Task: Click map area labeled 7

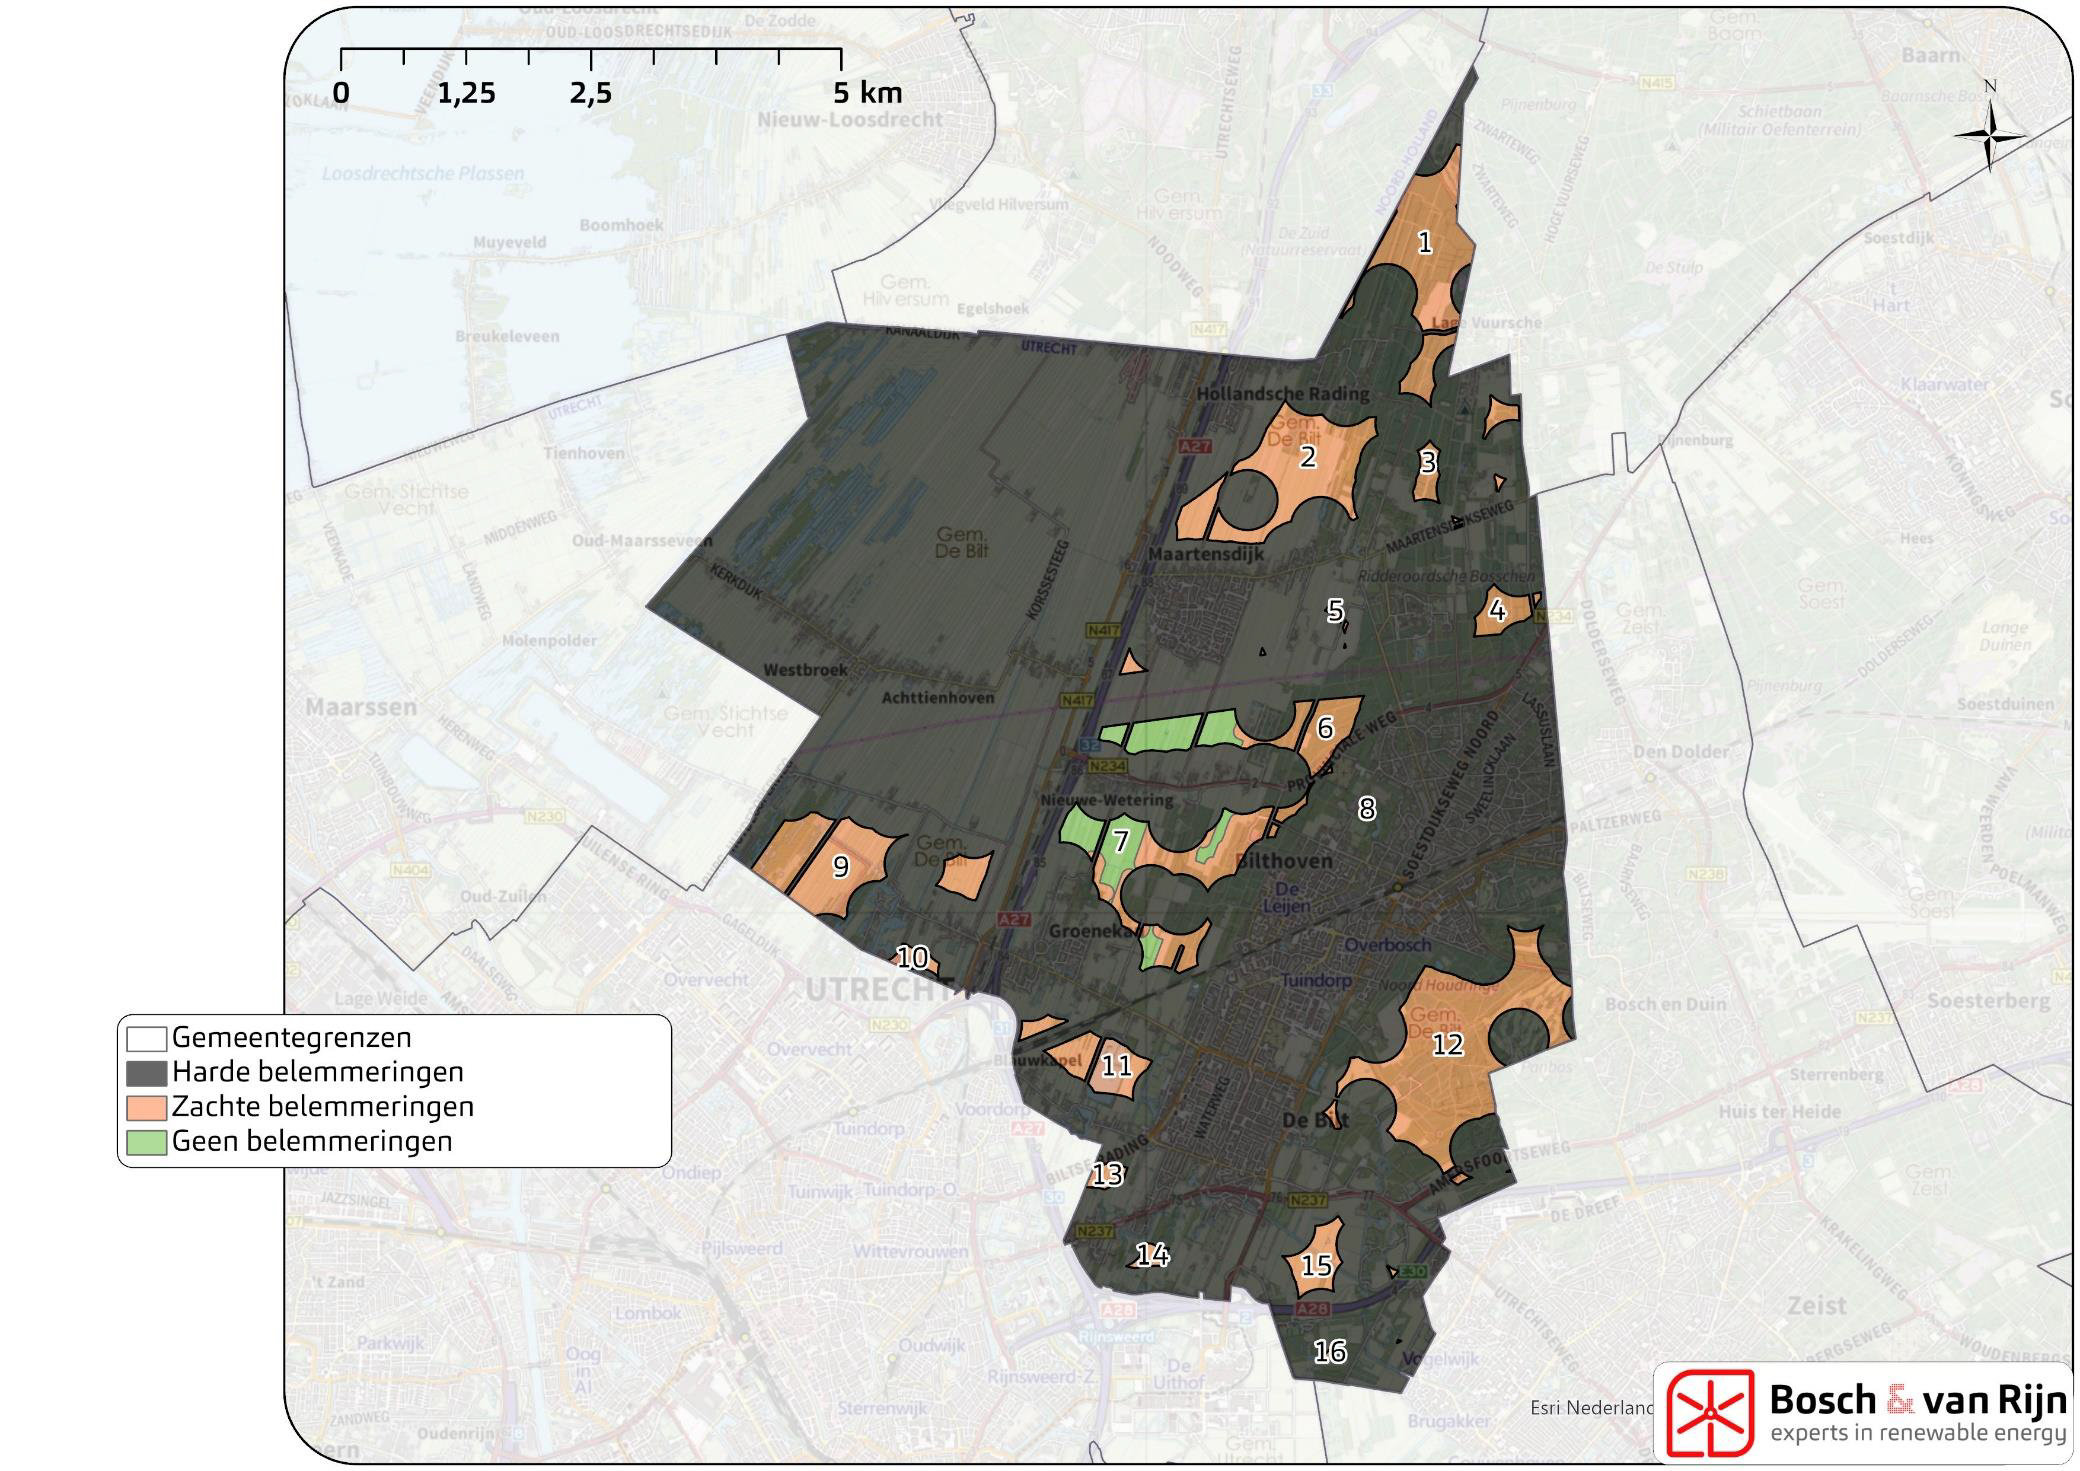Action: (x=1121, y=841)
